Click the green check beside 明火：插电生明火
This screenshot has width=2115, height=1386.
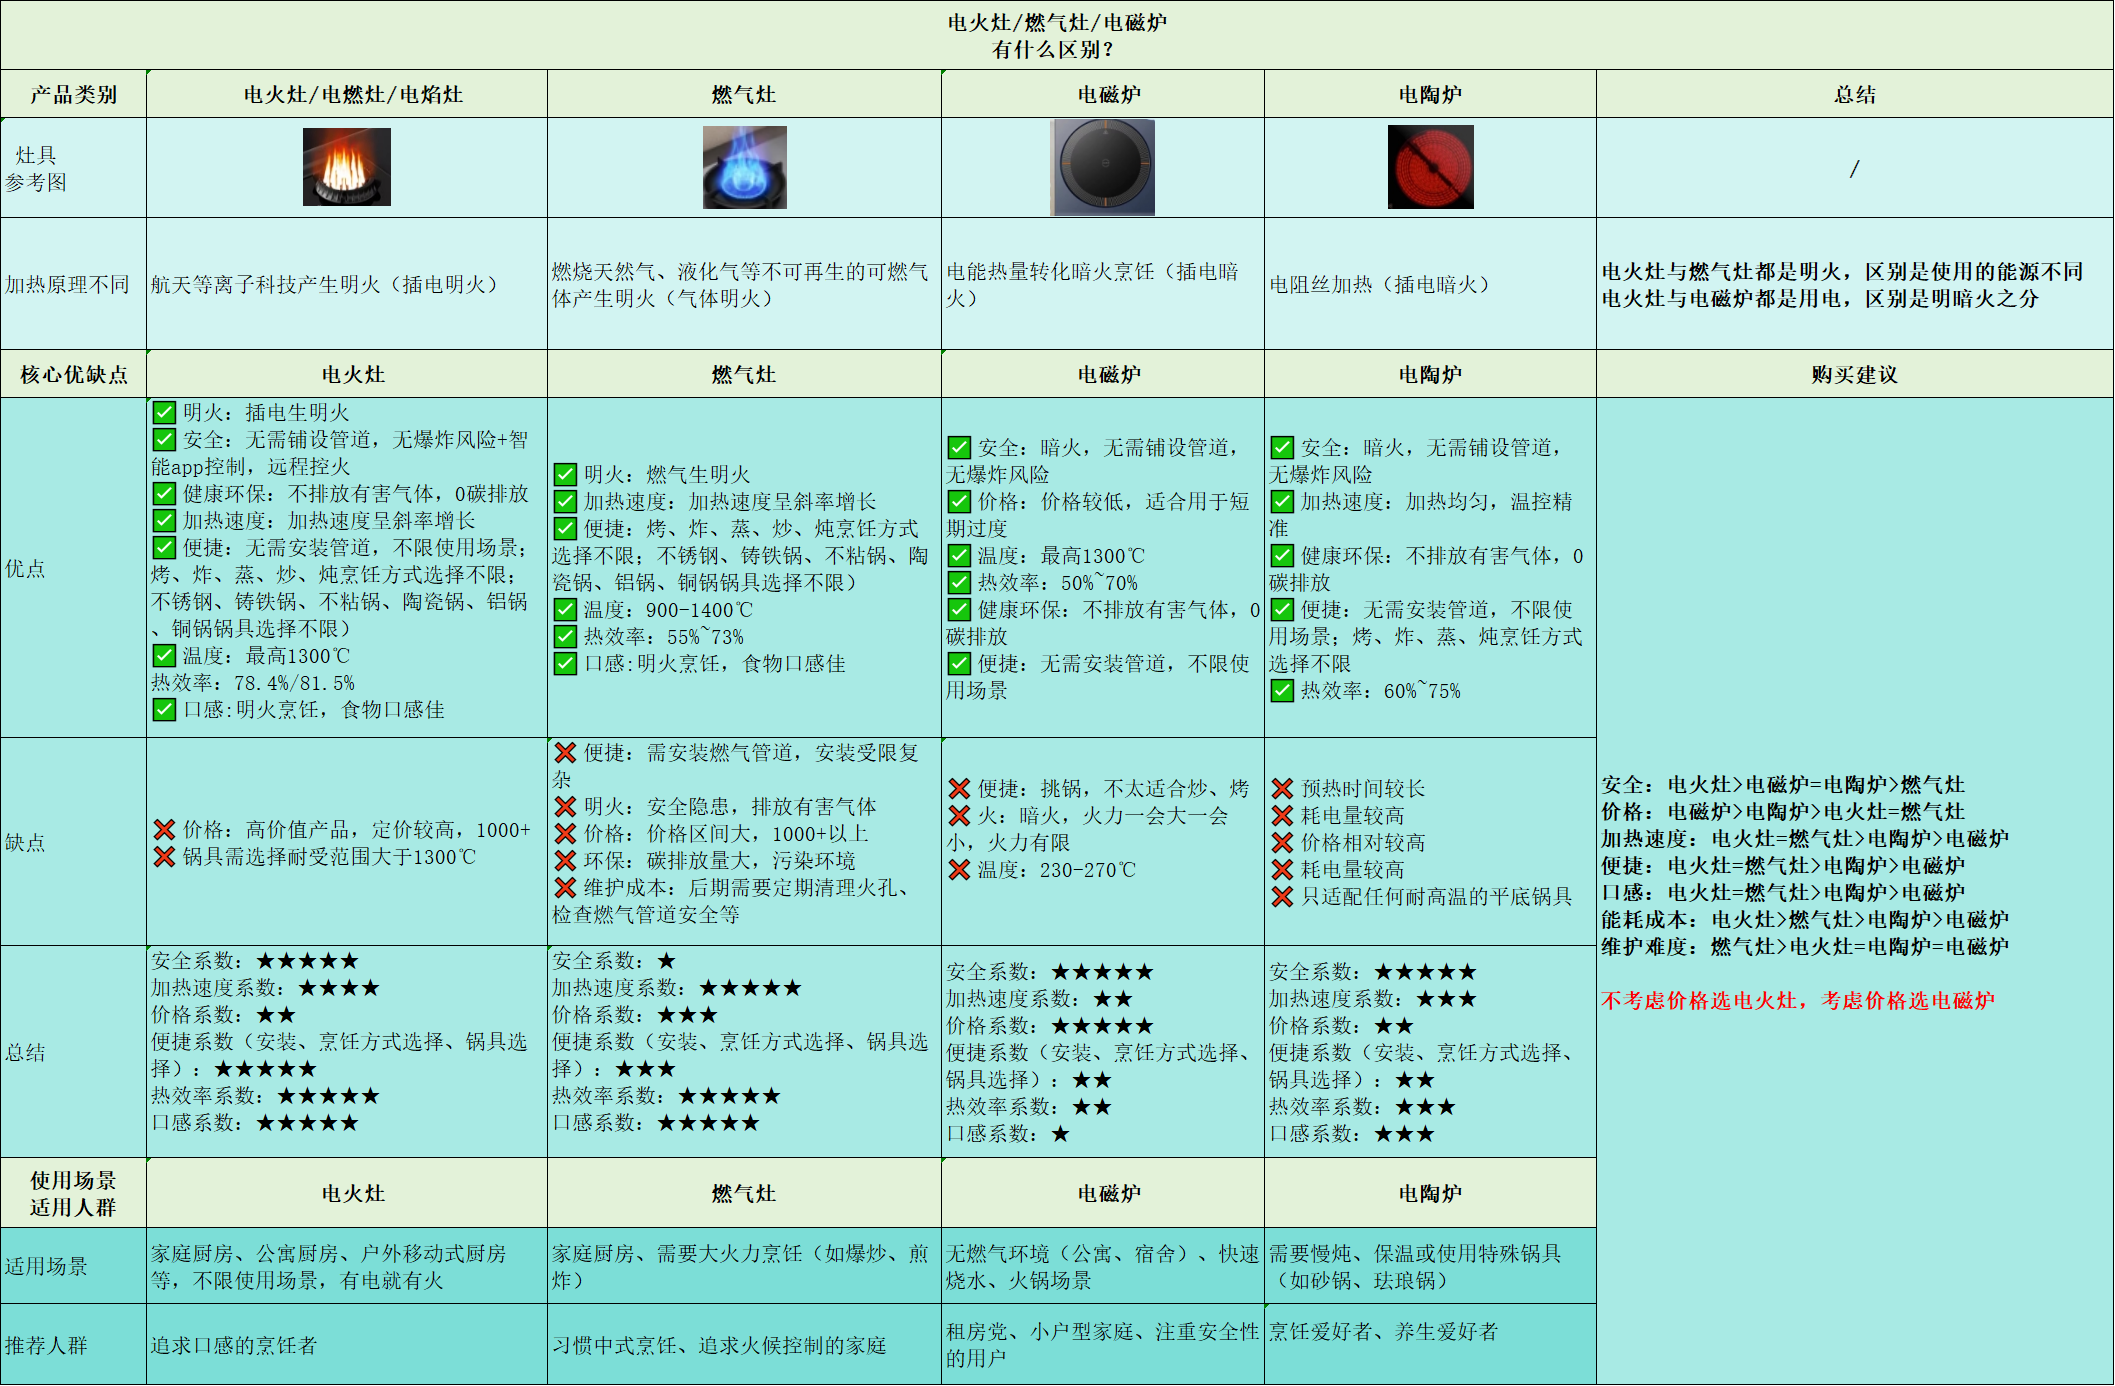click(x=164, y=412)
